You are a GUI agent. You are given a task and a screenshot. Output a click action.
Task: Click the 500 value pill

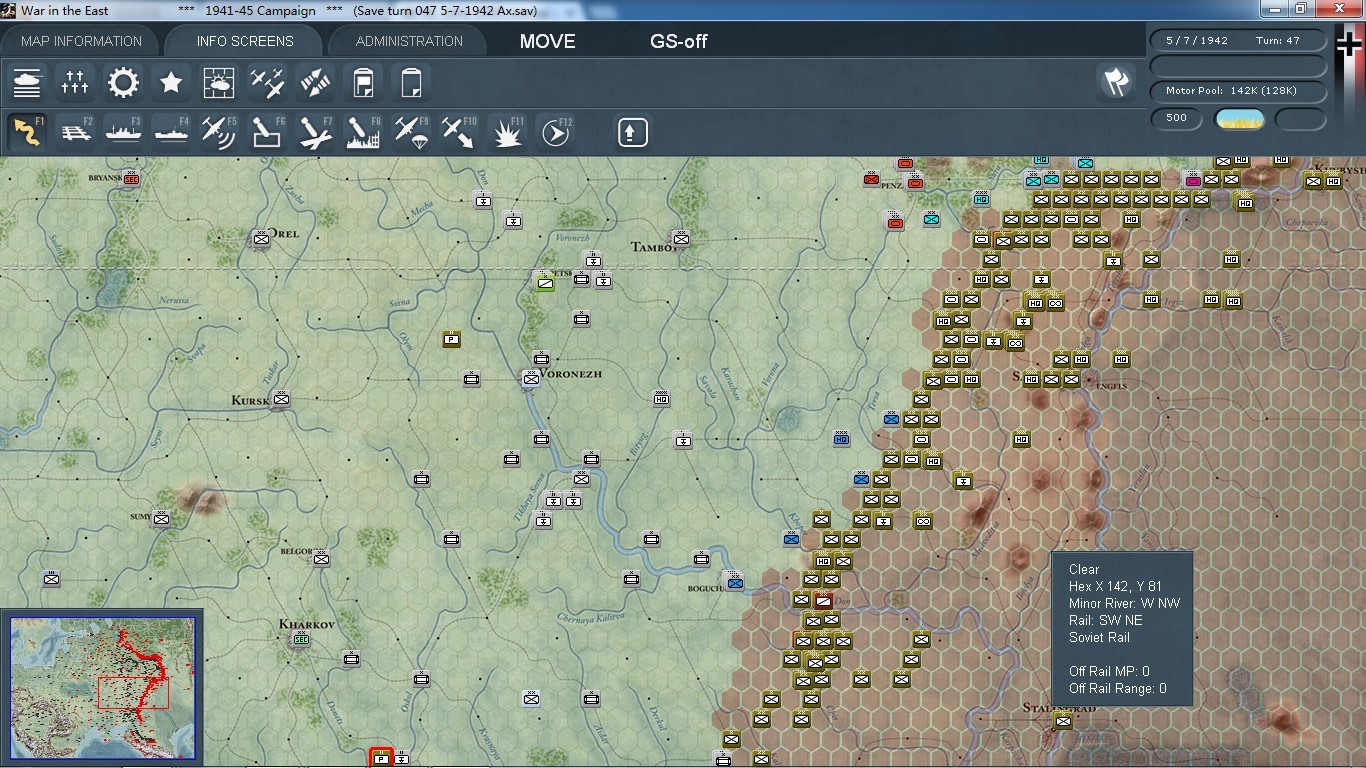(1177, 118)
